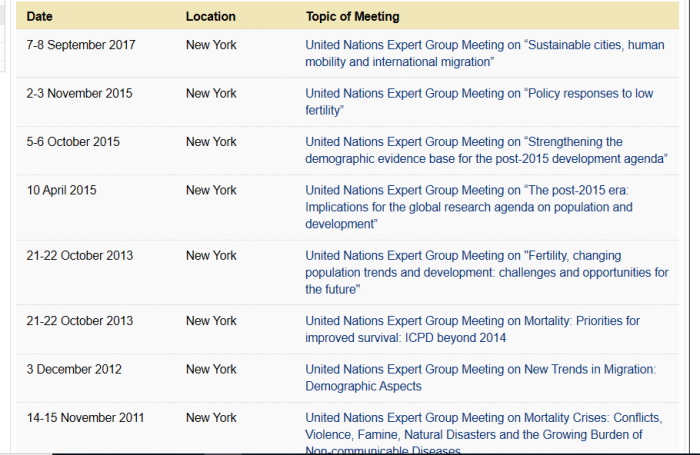Select the 2-3 November 2015 date cell
This screenshot has height=455, width=700.
79,93
